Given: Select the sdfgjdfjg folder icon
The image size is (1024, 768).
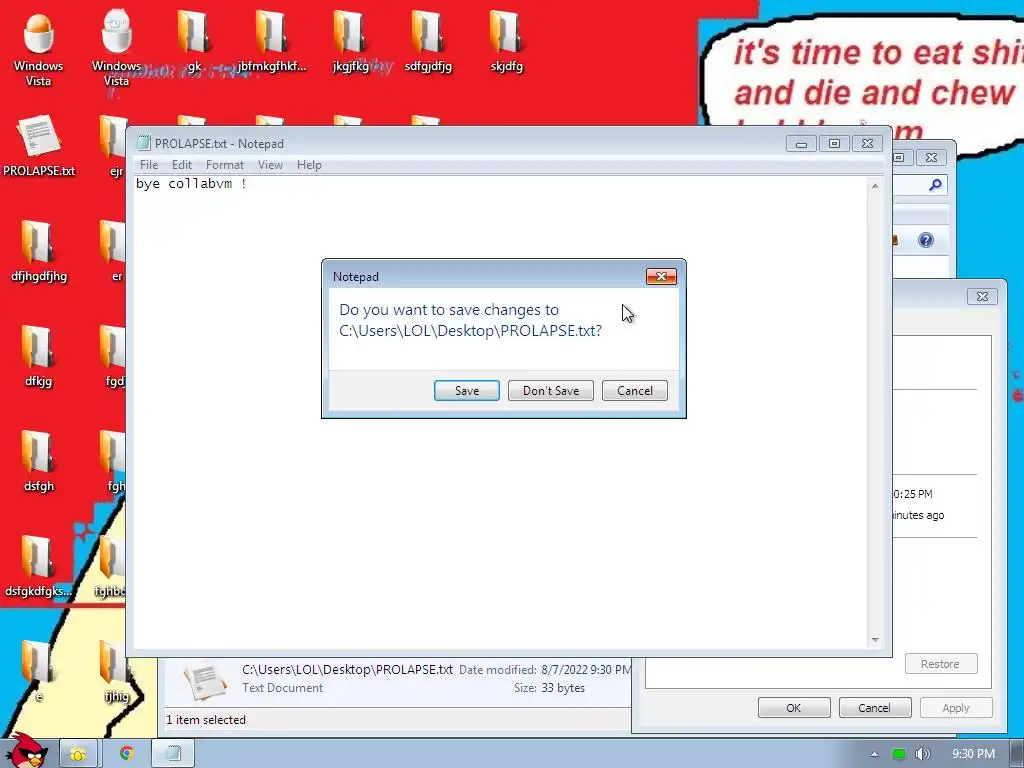Looking at the screenshot, I should pyautogui.click(x=428, y=40).
